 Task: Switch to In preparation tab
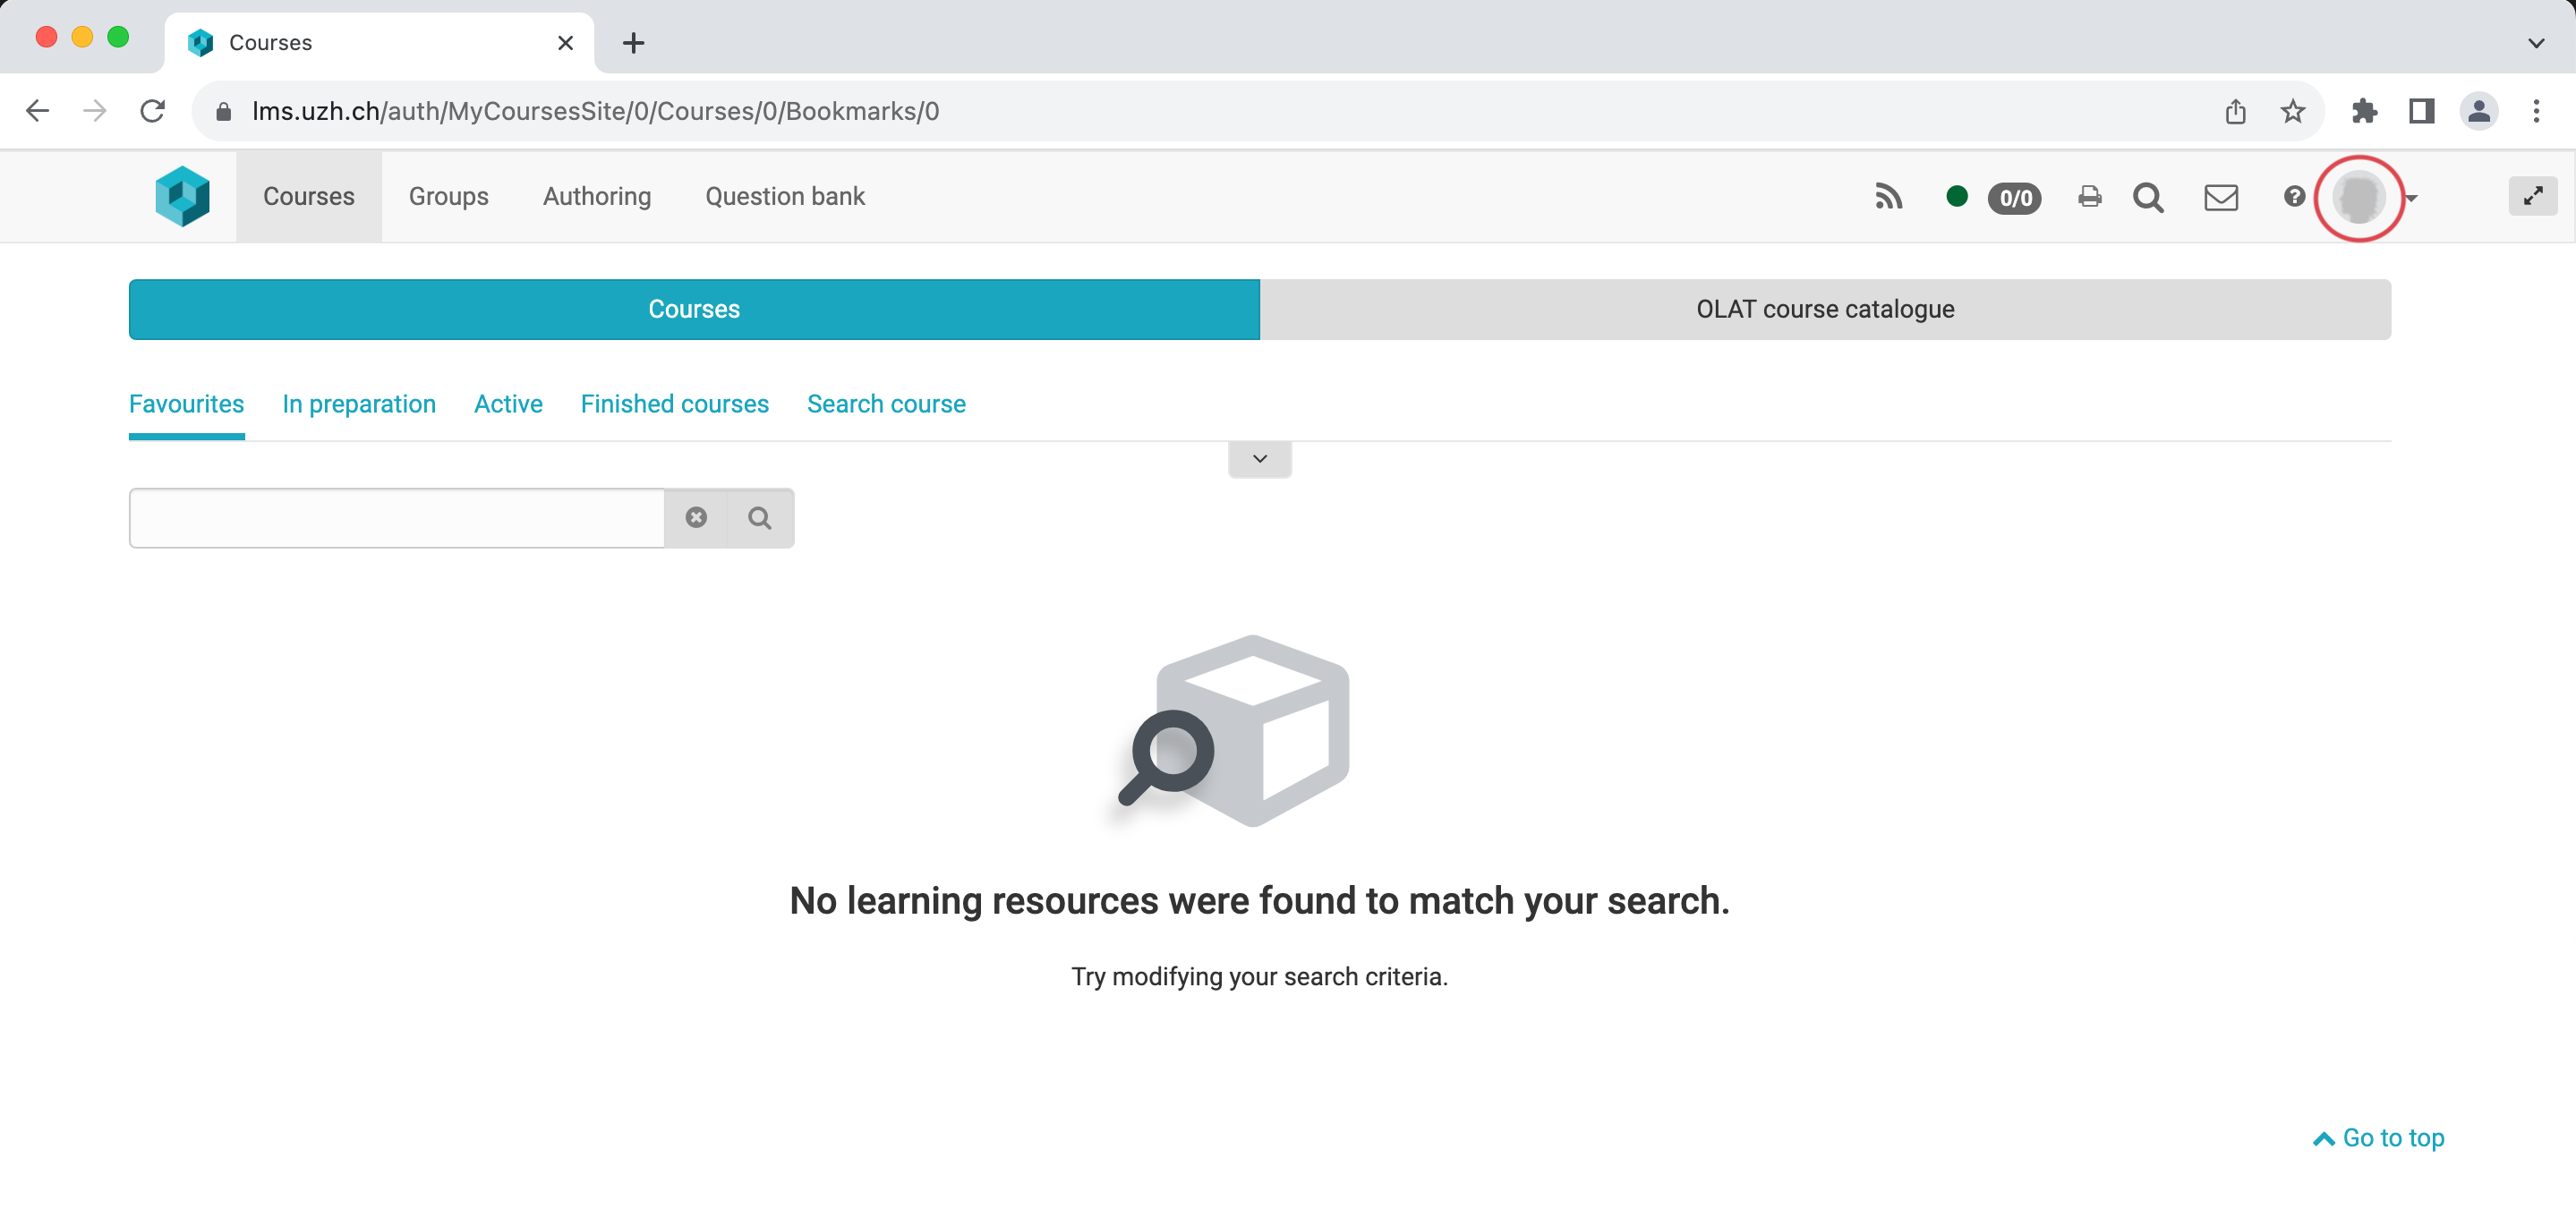[359, 404]
